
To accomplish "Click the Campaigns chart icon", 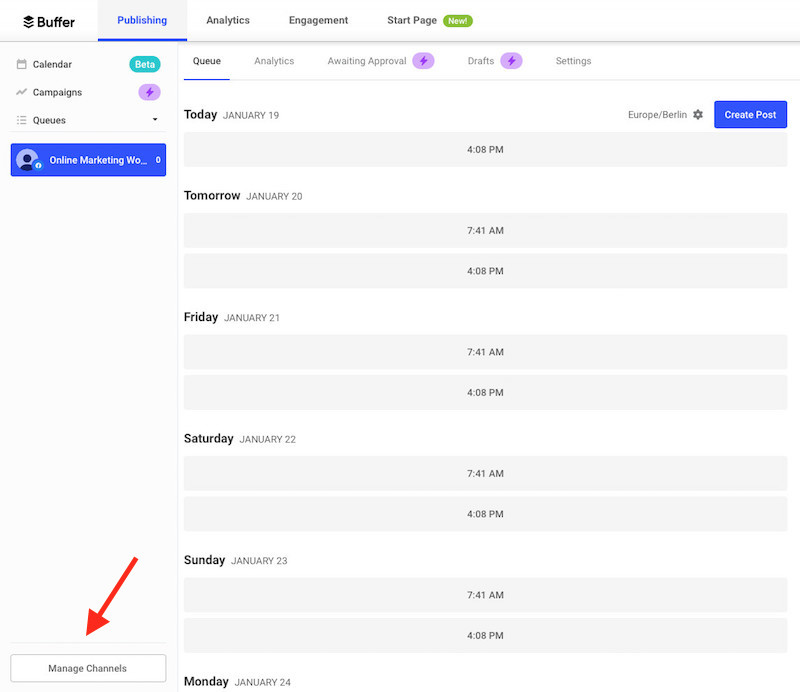I will (x=21, y=92).
